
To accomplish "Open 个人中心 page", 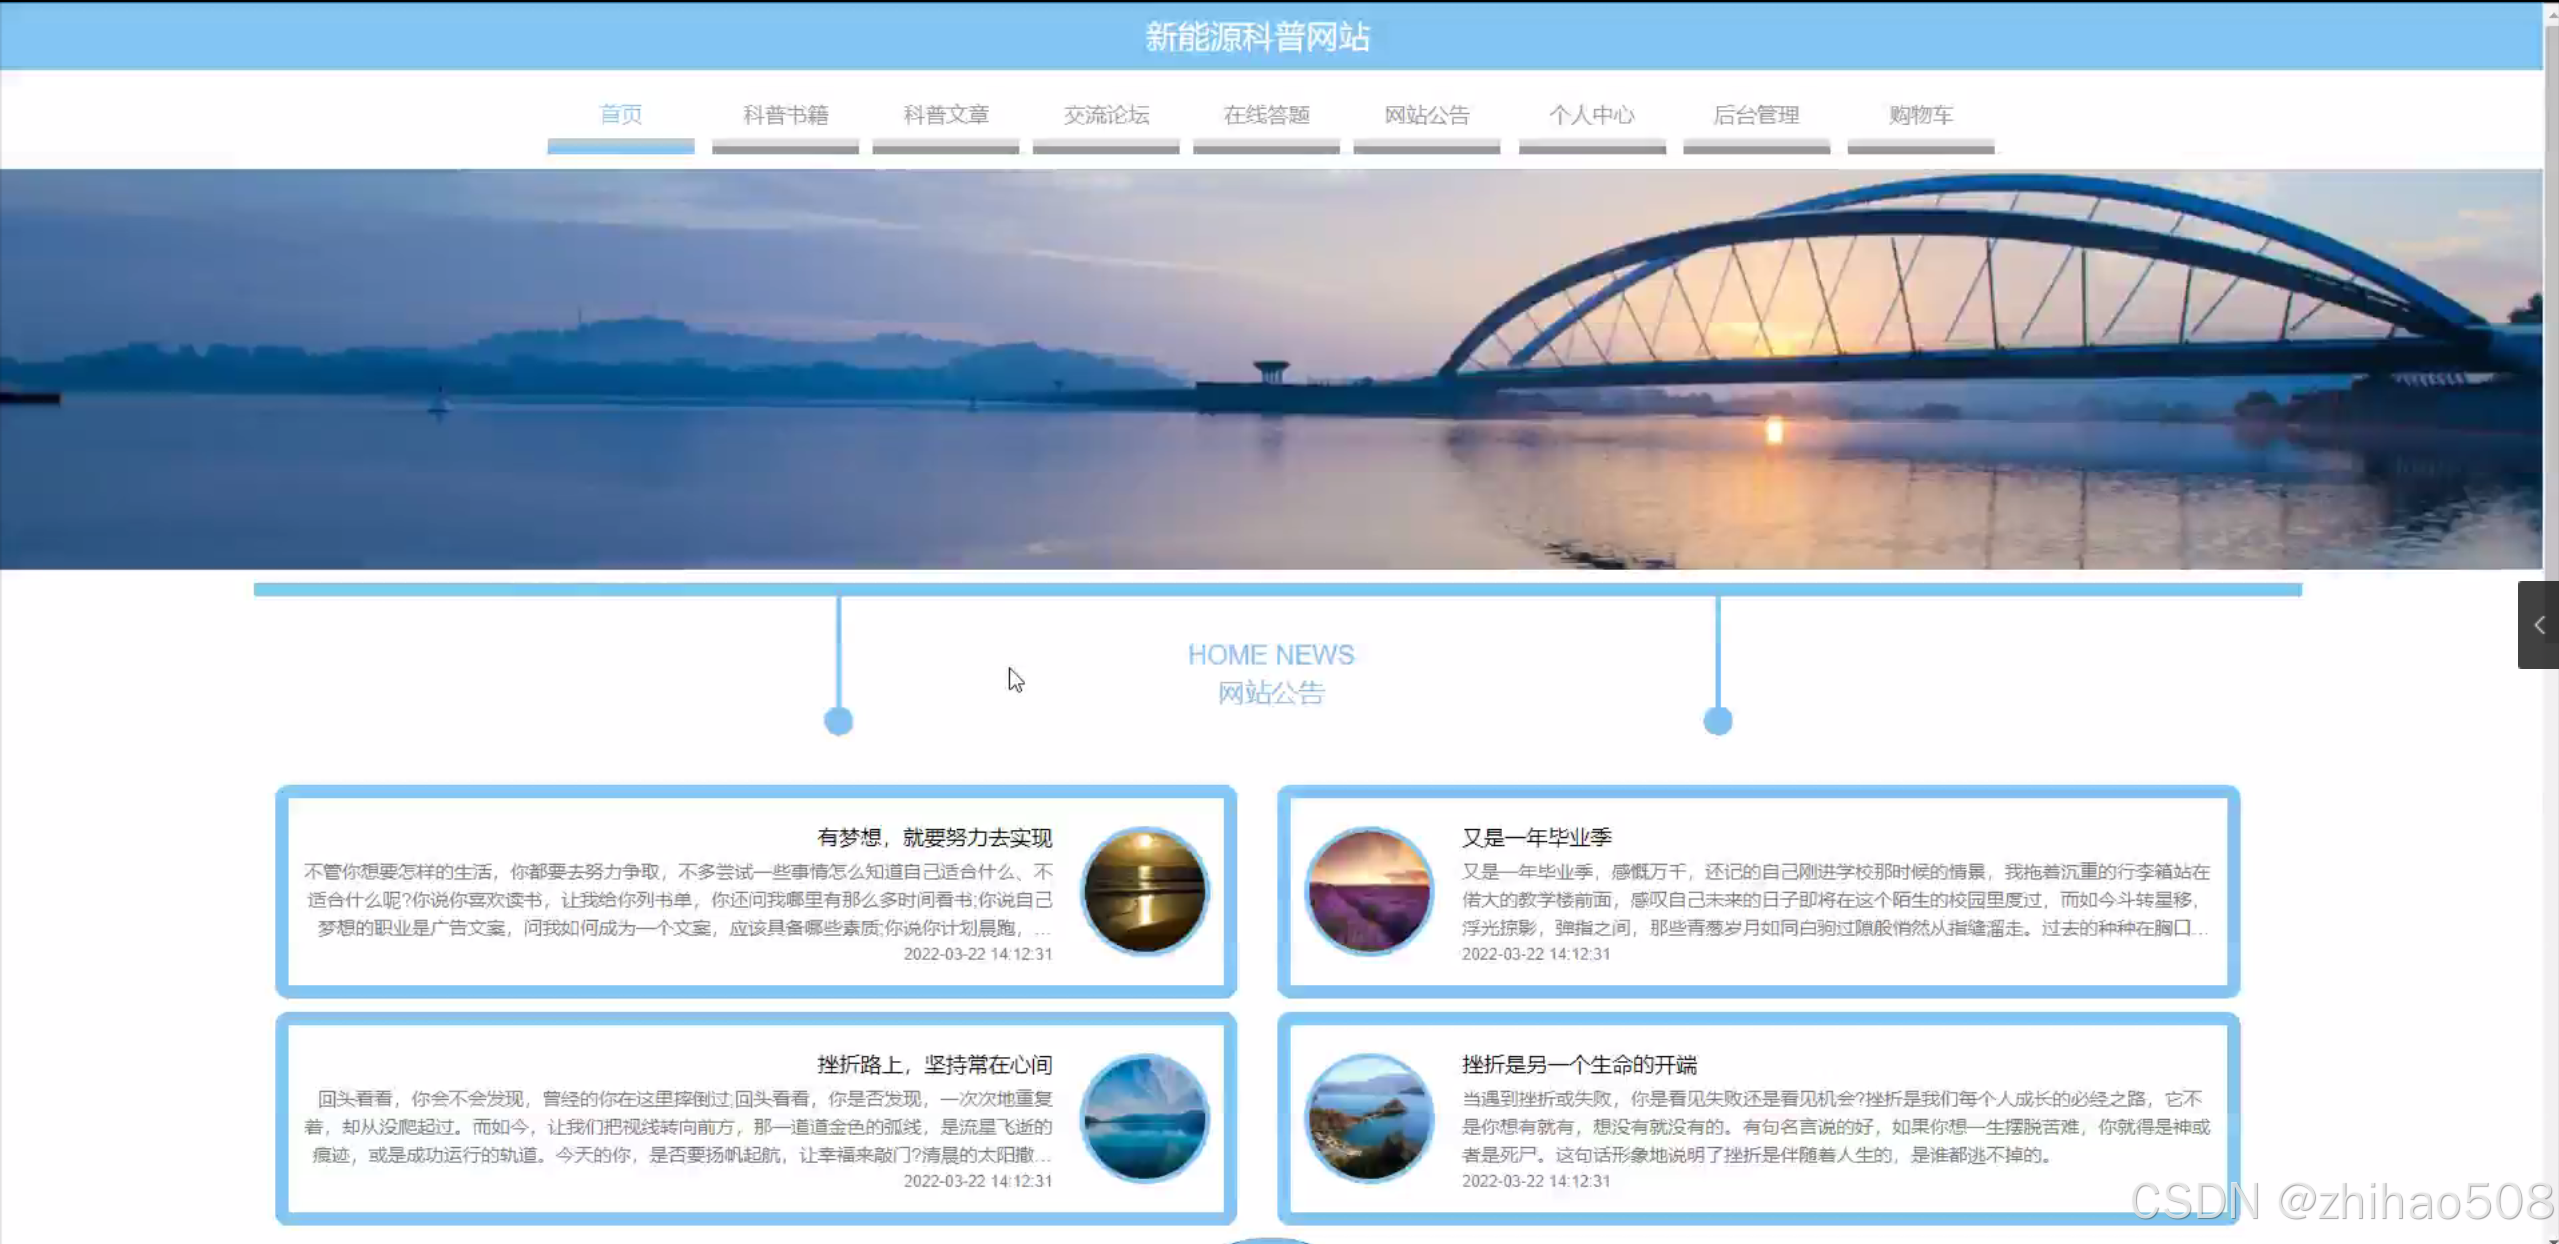I will tap(1591, 115).
